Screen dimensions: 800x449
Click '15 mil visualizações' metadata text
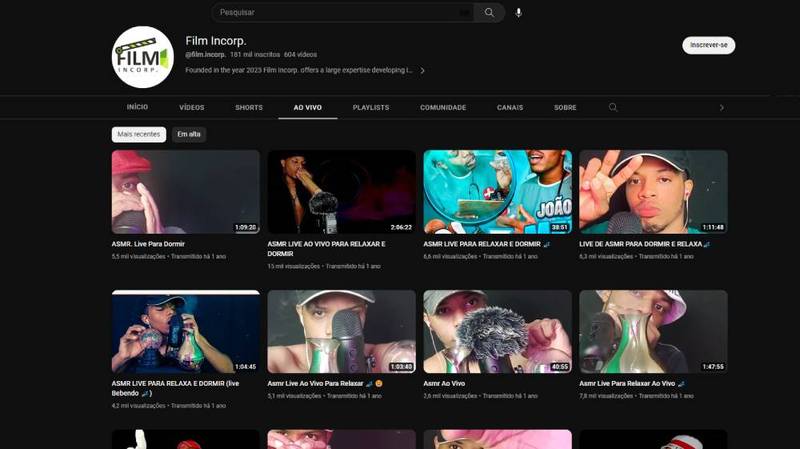pos(293,266)
